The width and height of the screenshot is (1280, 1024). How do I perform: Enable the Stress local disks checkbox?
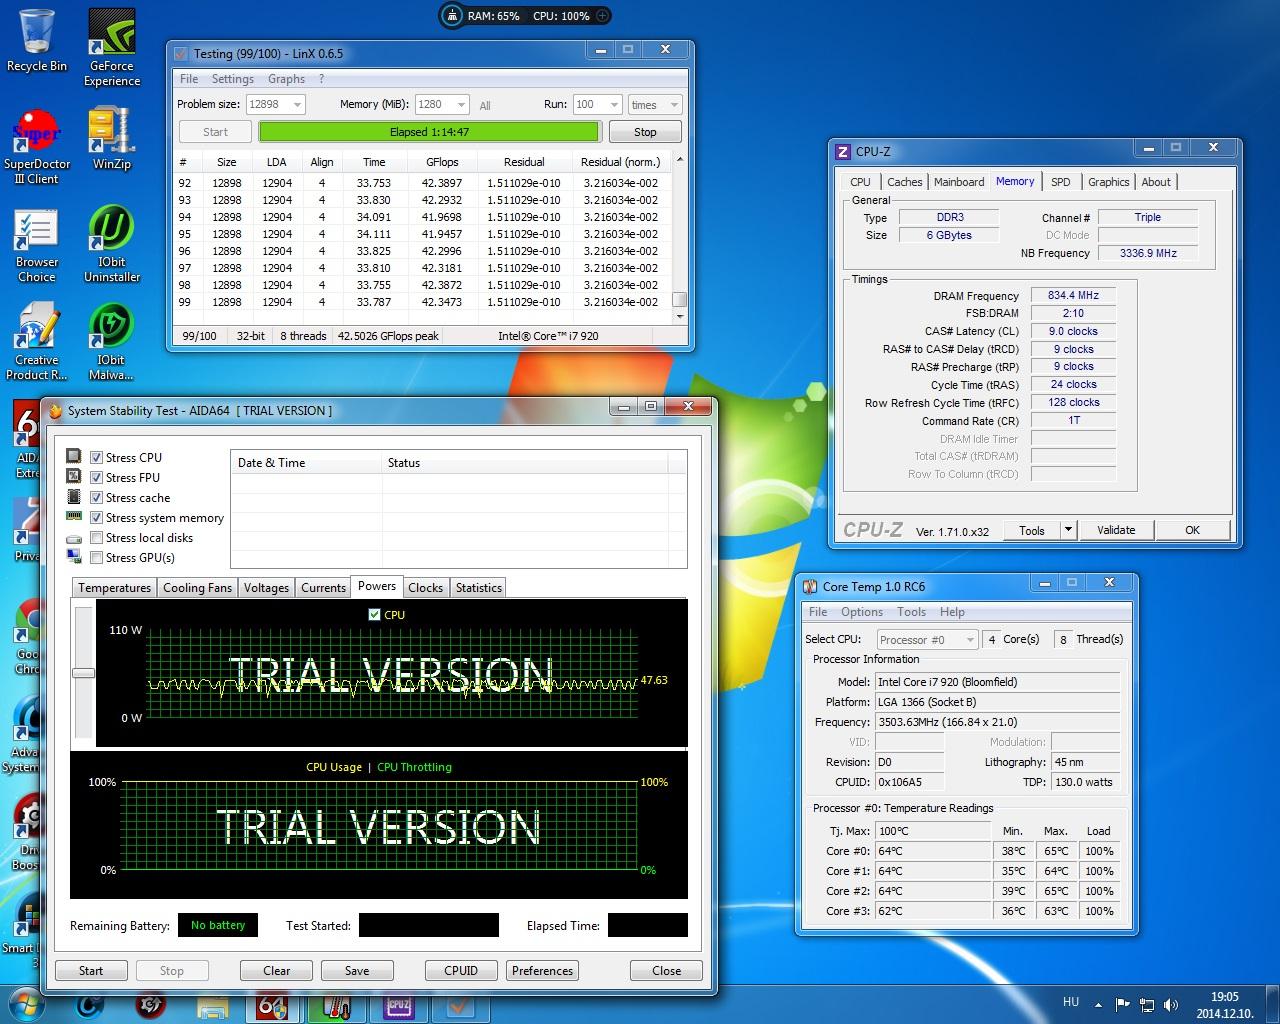(97, 538)
